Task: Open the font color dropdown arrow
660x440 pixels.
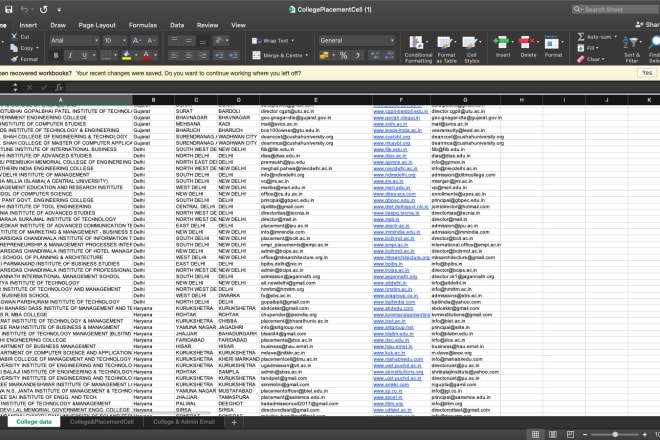Action: click(x=155, y=56)
